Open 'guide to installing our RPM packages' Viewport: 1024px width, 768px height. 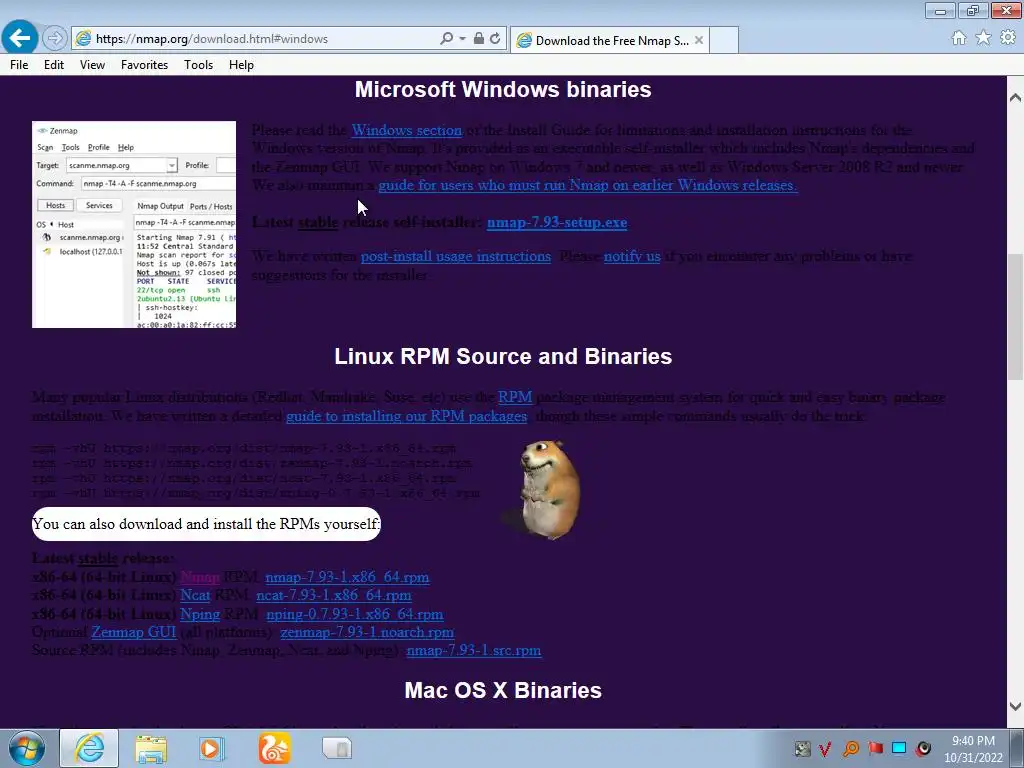pyautogui.click(x=406, y=416)
